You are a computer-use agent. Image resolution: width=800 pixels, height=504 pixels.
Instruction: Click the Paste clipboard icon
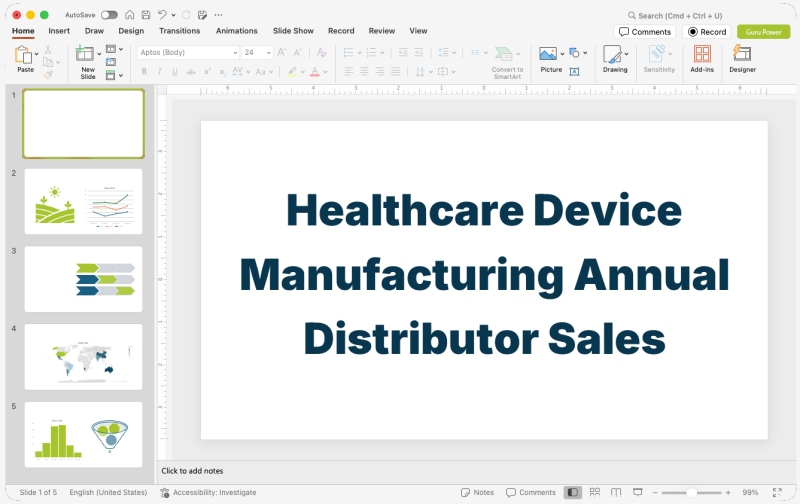click(22, 55)
